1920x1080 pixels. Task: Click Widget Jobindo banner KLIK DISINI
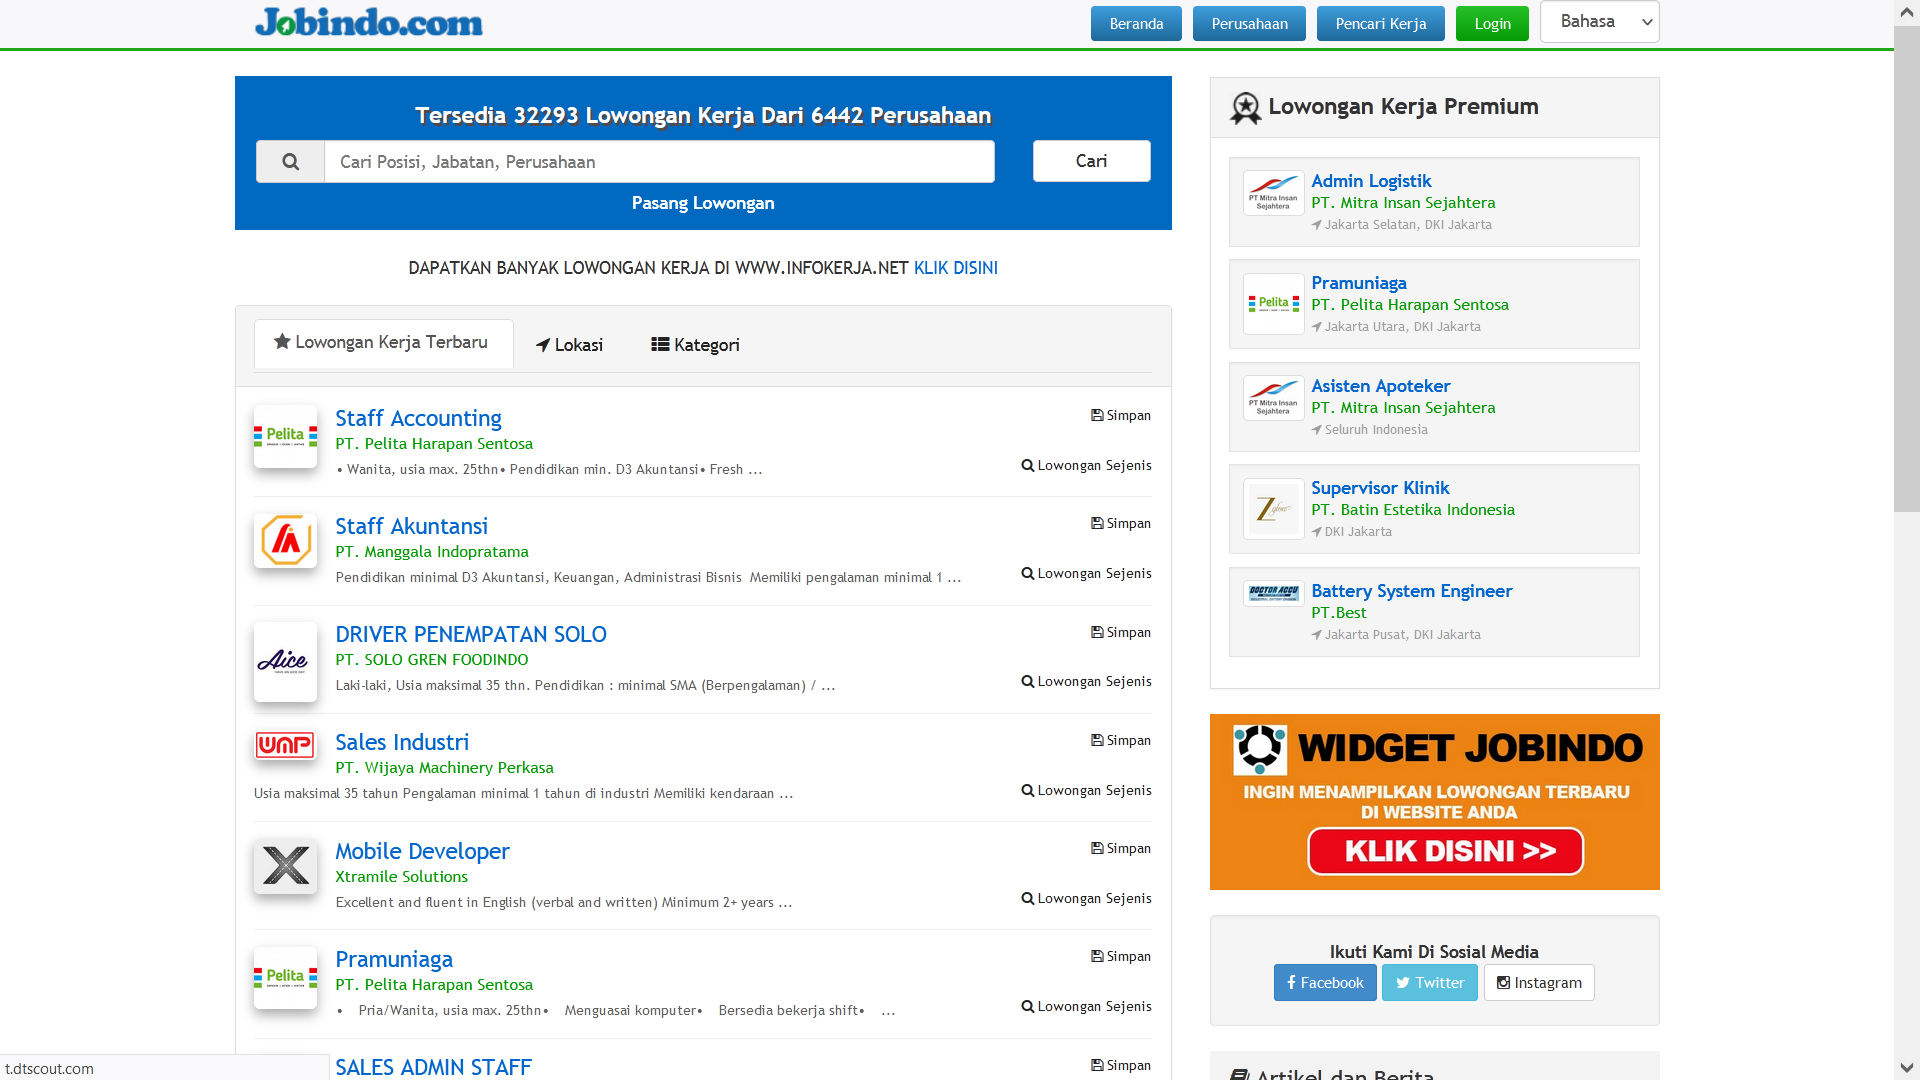click(x=1445, y=851)
